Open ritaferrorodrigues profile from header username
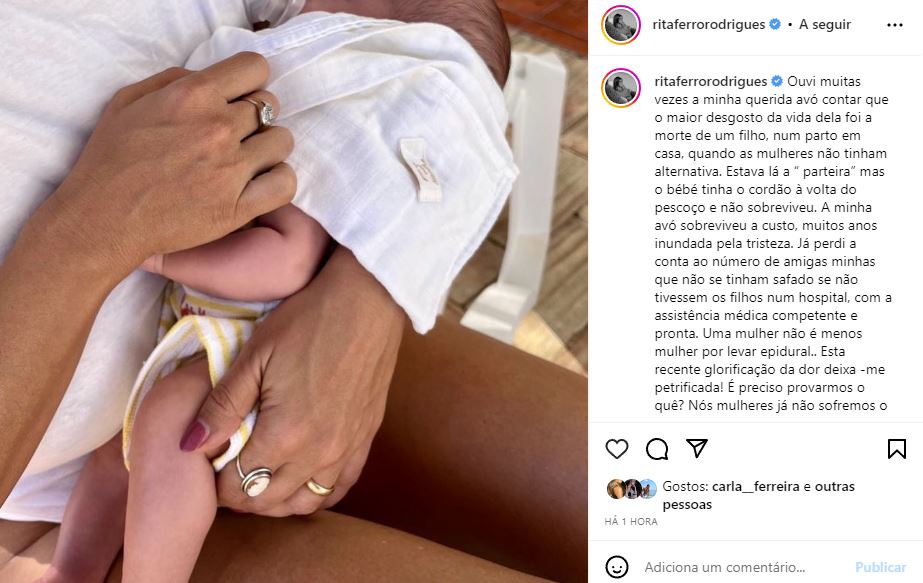This screenshot has width=923, height=583. coord(709,24)
